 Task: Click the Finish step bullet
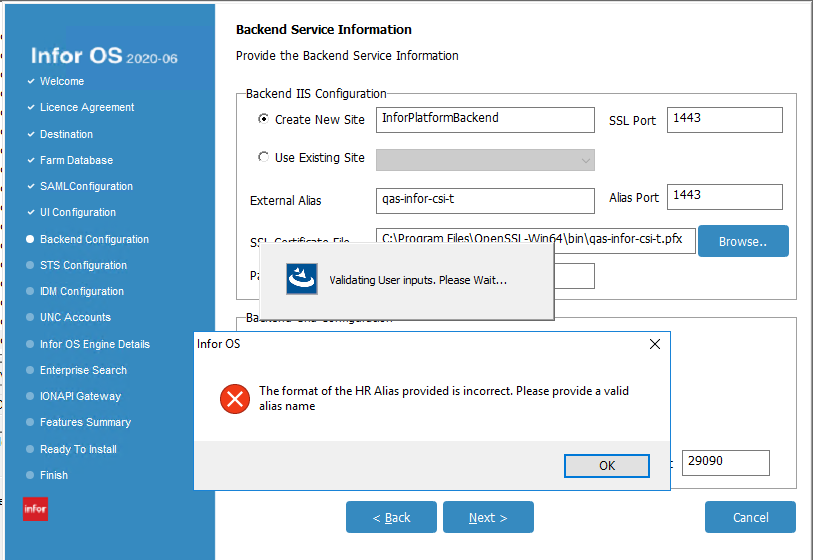[x=30, y=475]
